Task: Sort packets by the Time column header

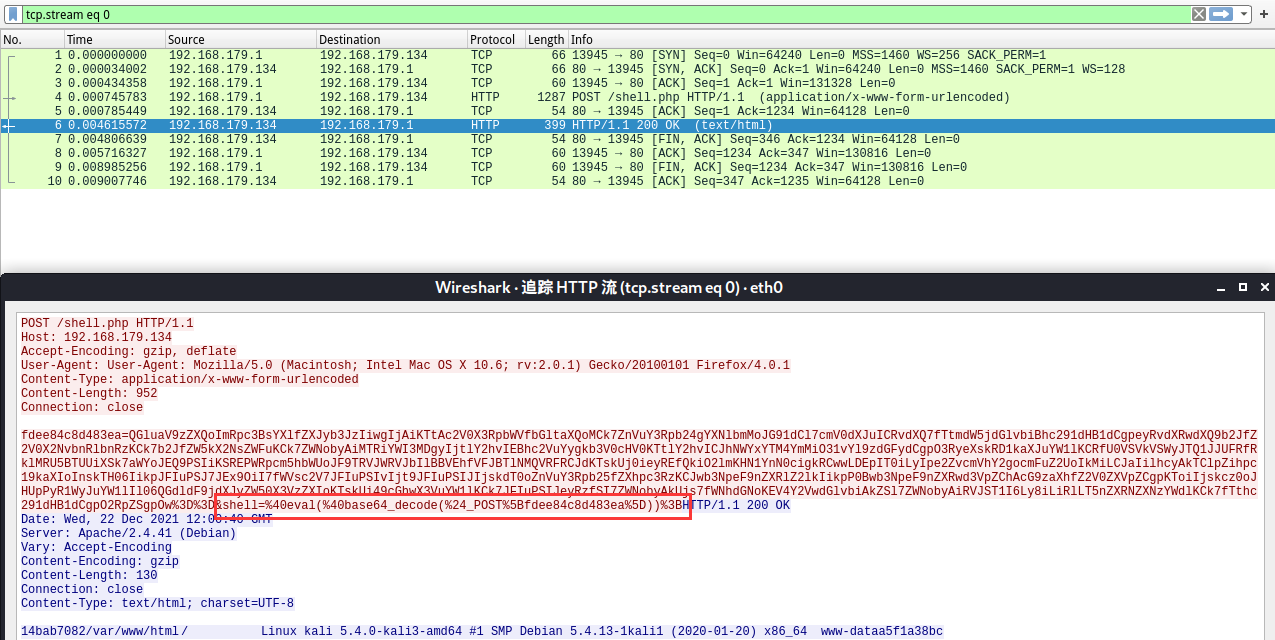Action: pos(114,39)
